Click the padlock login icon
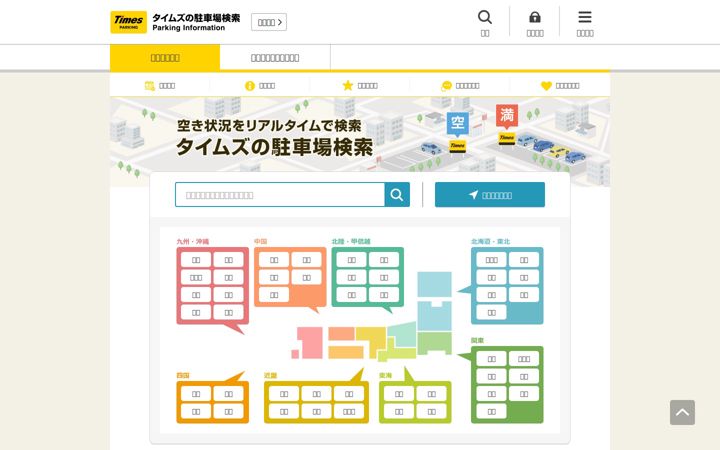The height and width of the screenshot is (450, 720). click(x=535, y=23)
